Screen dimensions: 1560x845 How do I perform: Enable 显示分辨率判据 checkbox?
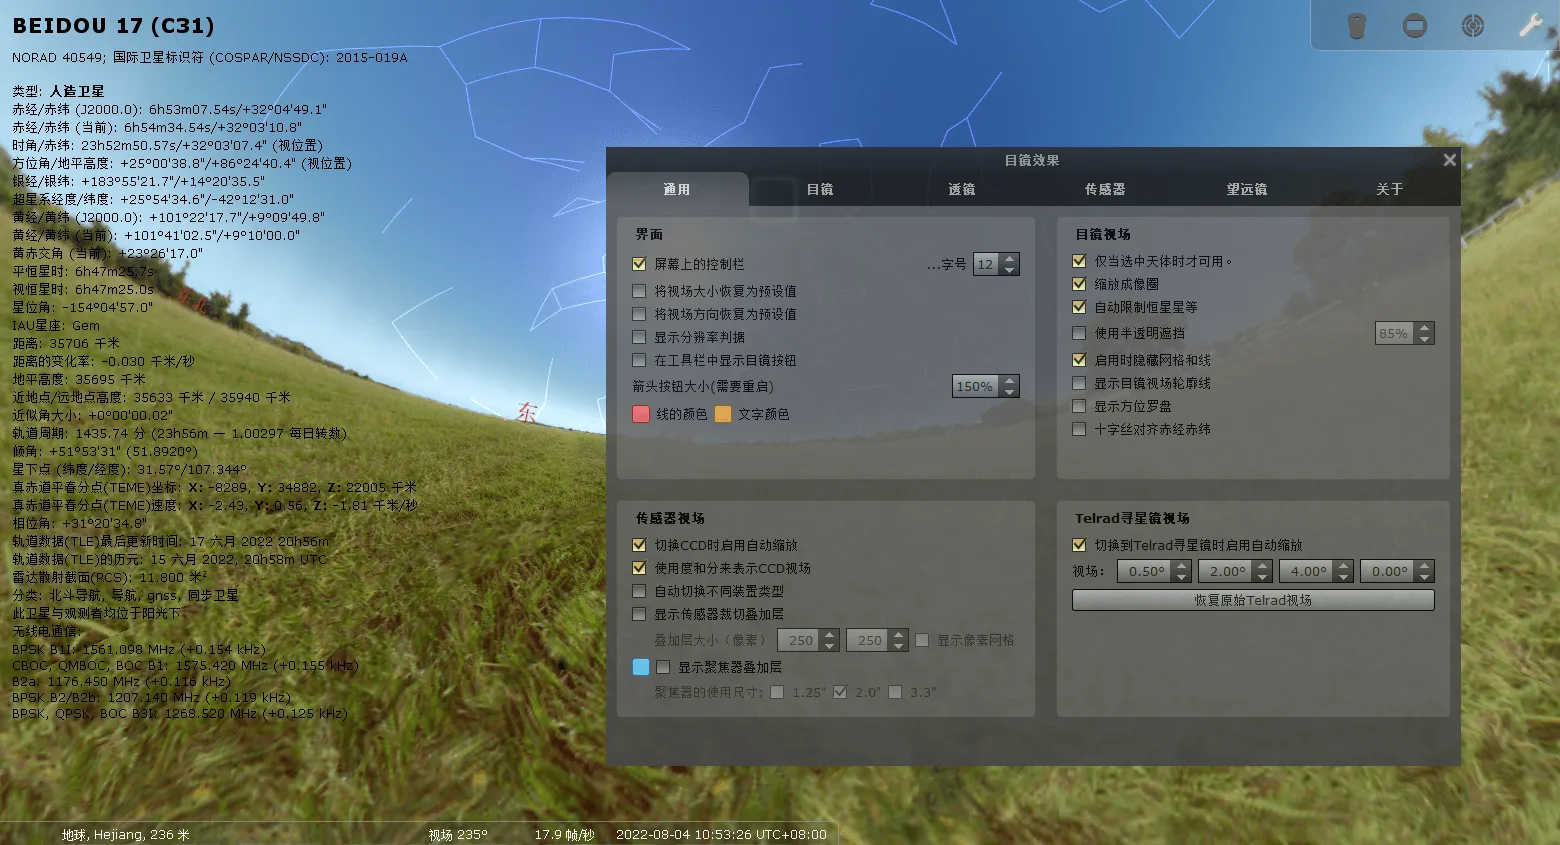coord(640,337)
